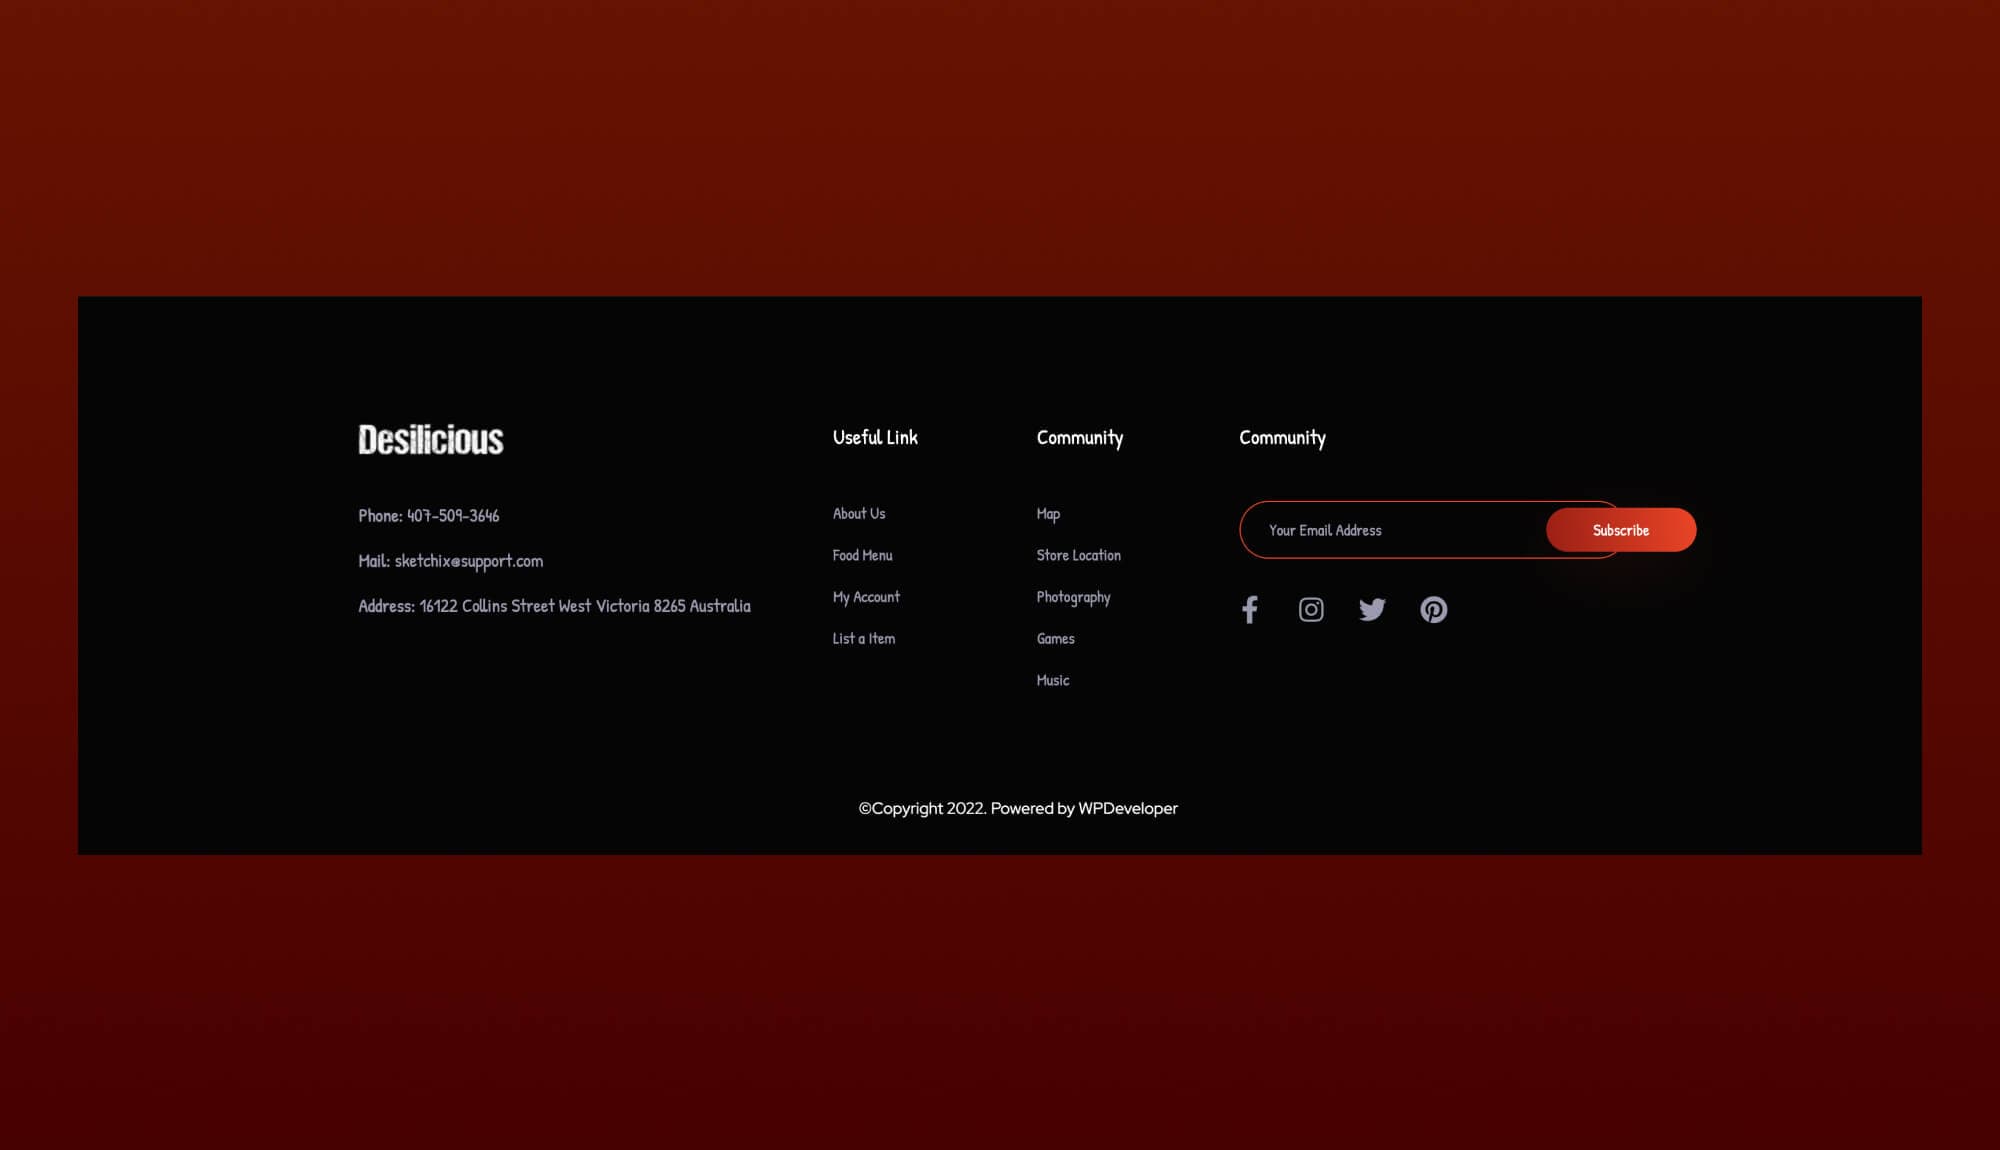Click the phone number 407-509-3646
Viewport: 2000px width, 1150px height.
click(x=452, y=516)
